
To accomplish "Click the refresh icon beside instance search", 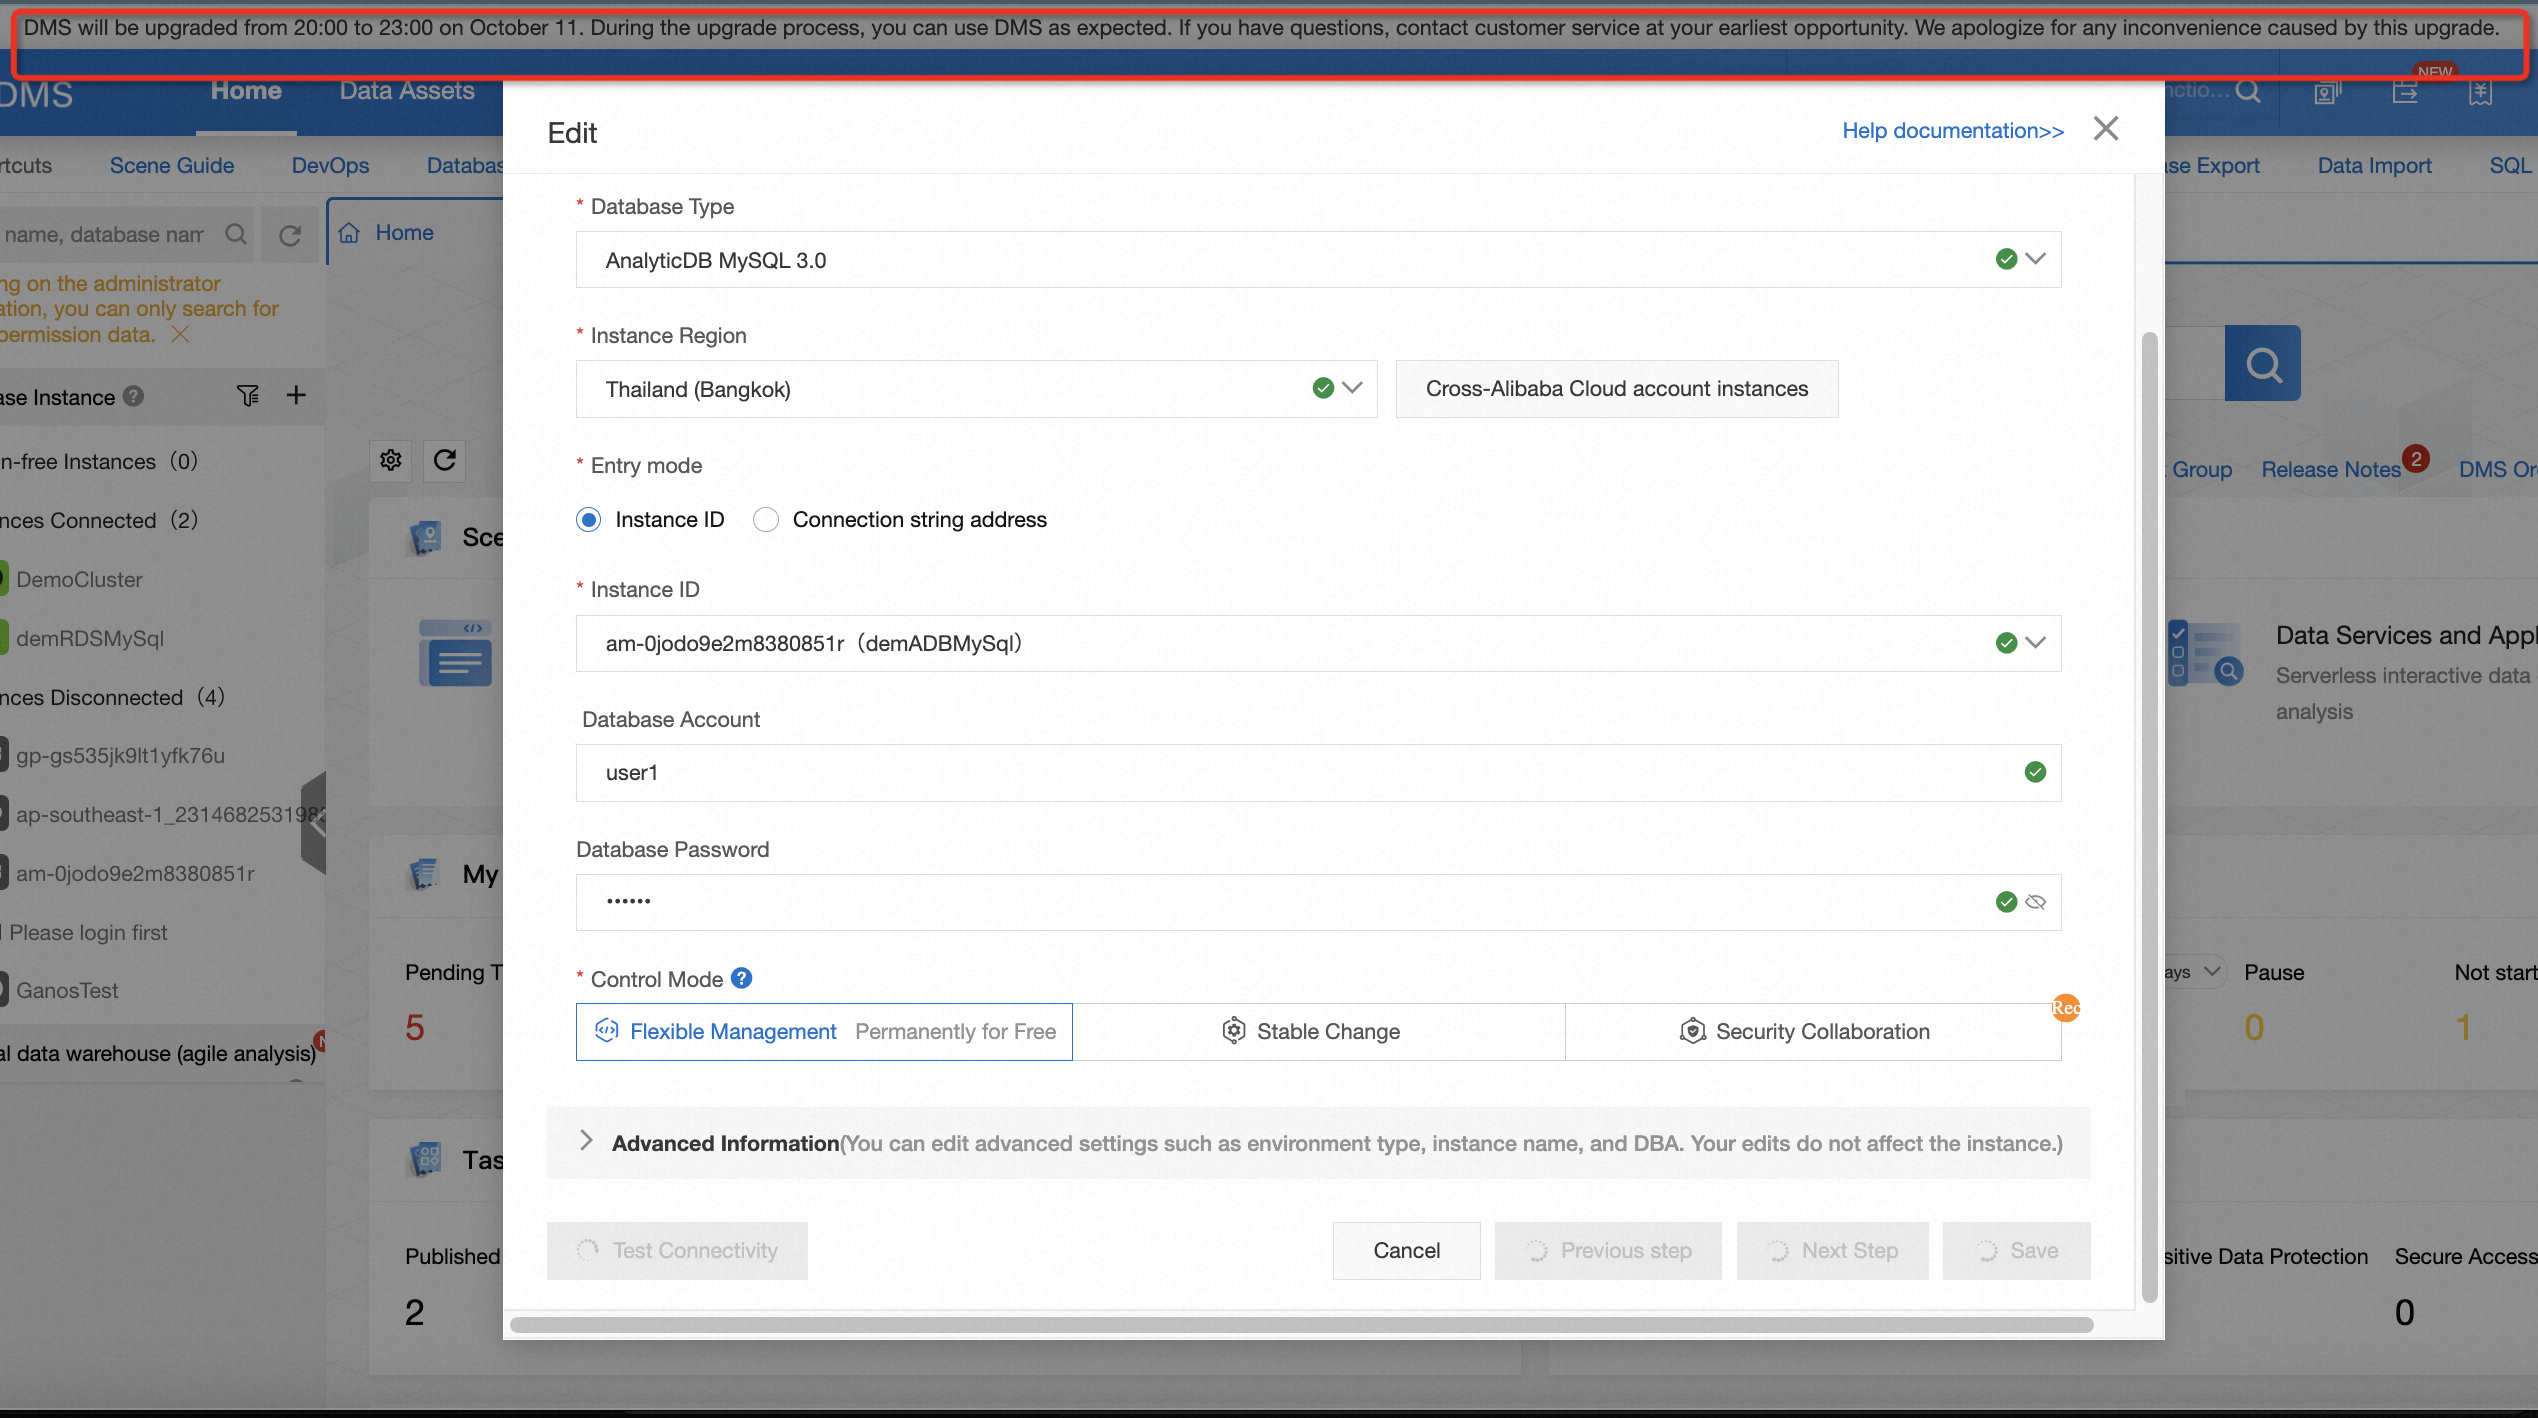I will [x=290, y=235].
